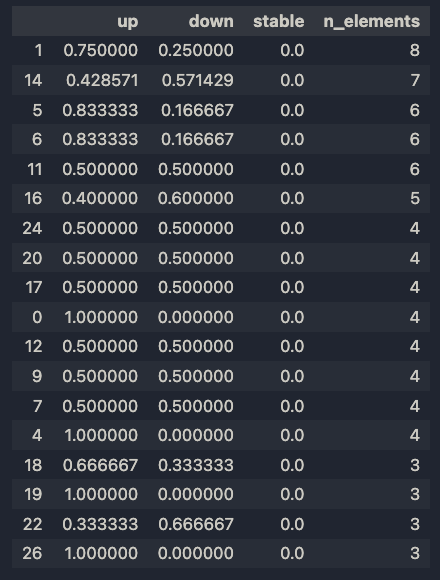Click n_elements value 7

(415, 80)
